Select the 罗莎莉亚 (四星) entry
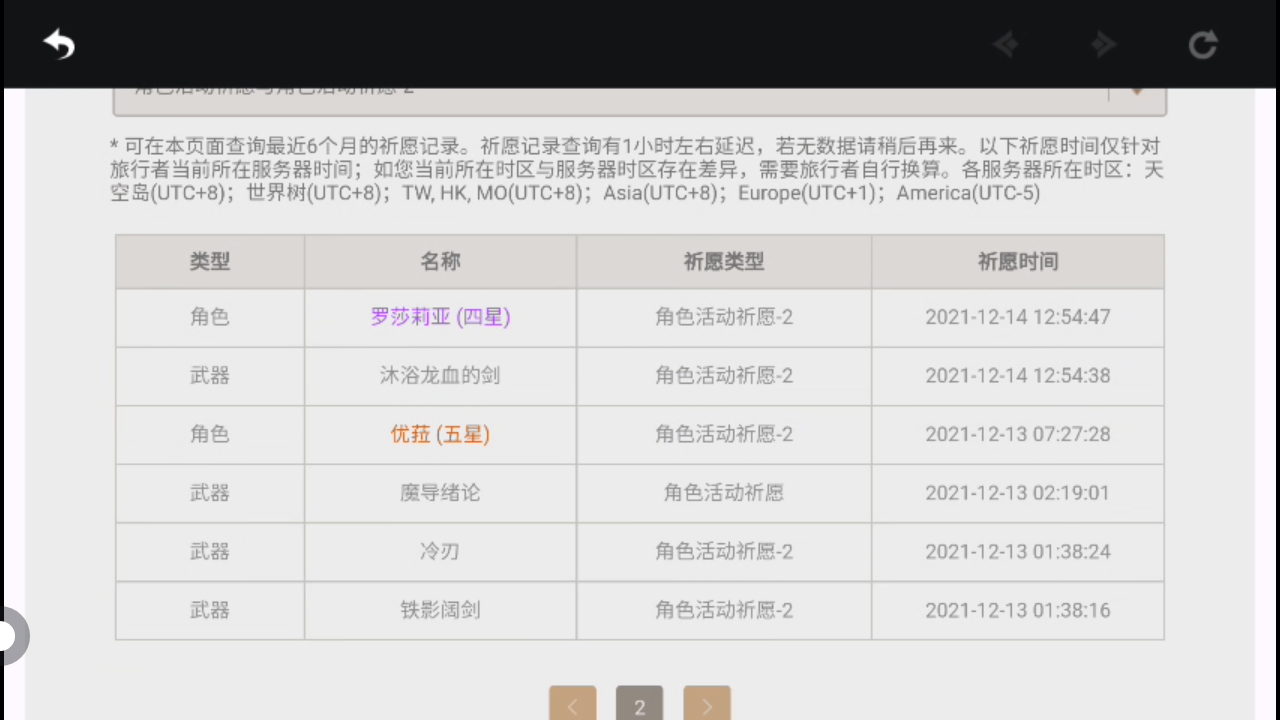The width and height of the screenshot is (1280, 720). point(440,317)
